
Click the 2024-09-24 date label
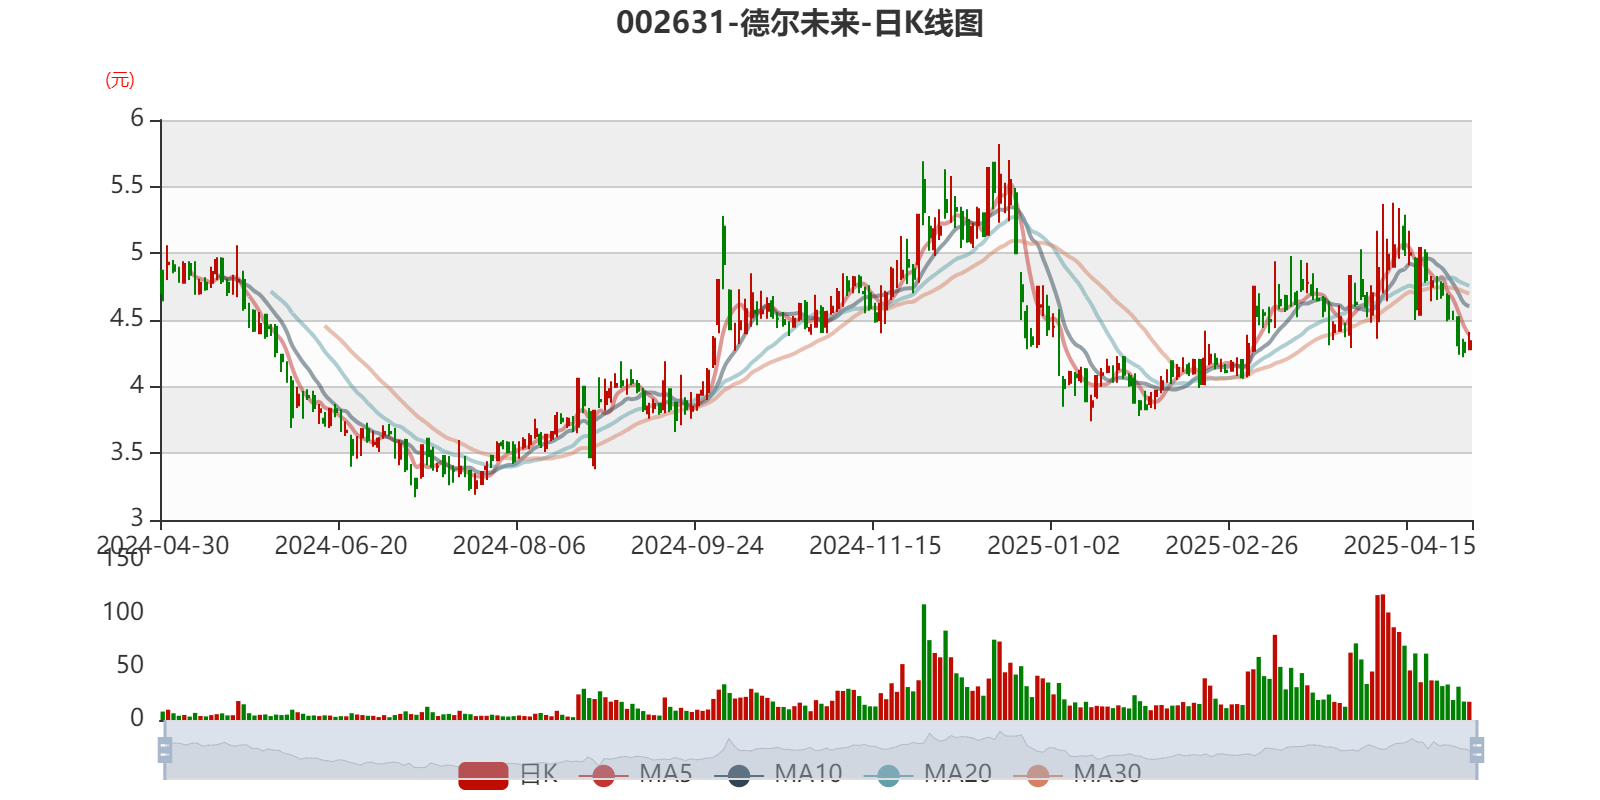point(697,546)
